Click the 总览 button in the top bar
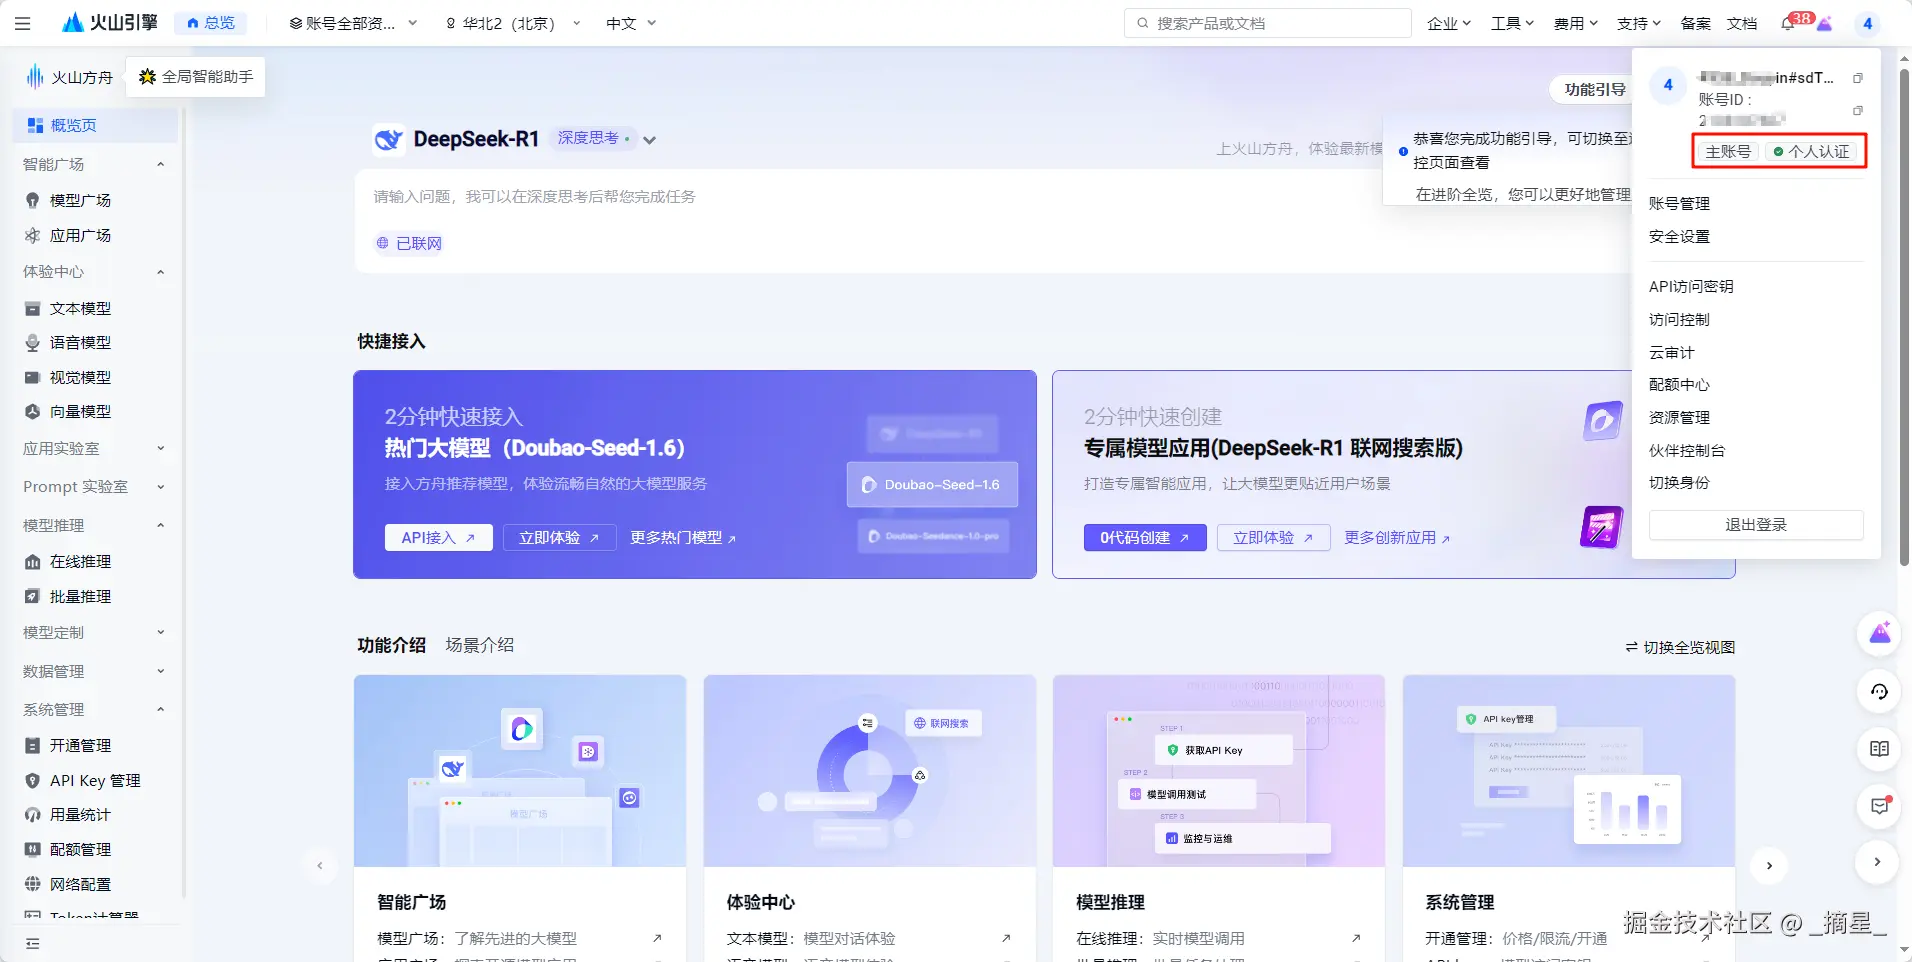 pyautogui.click(x=211, y=23)
